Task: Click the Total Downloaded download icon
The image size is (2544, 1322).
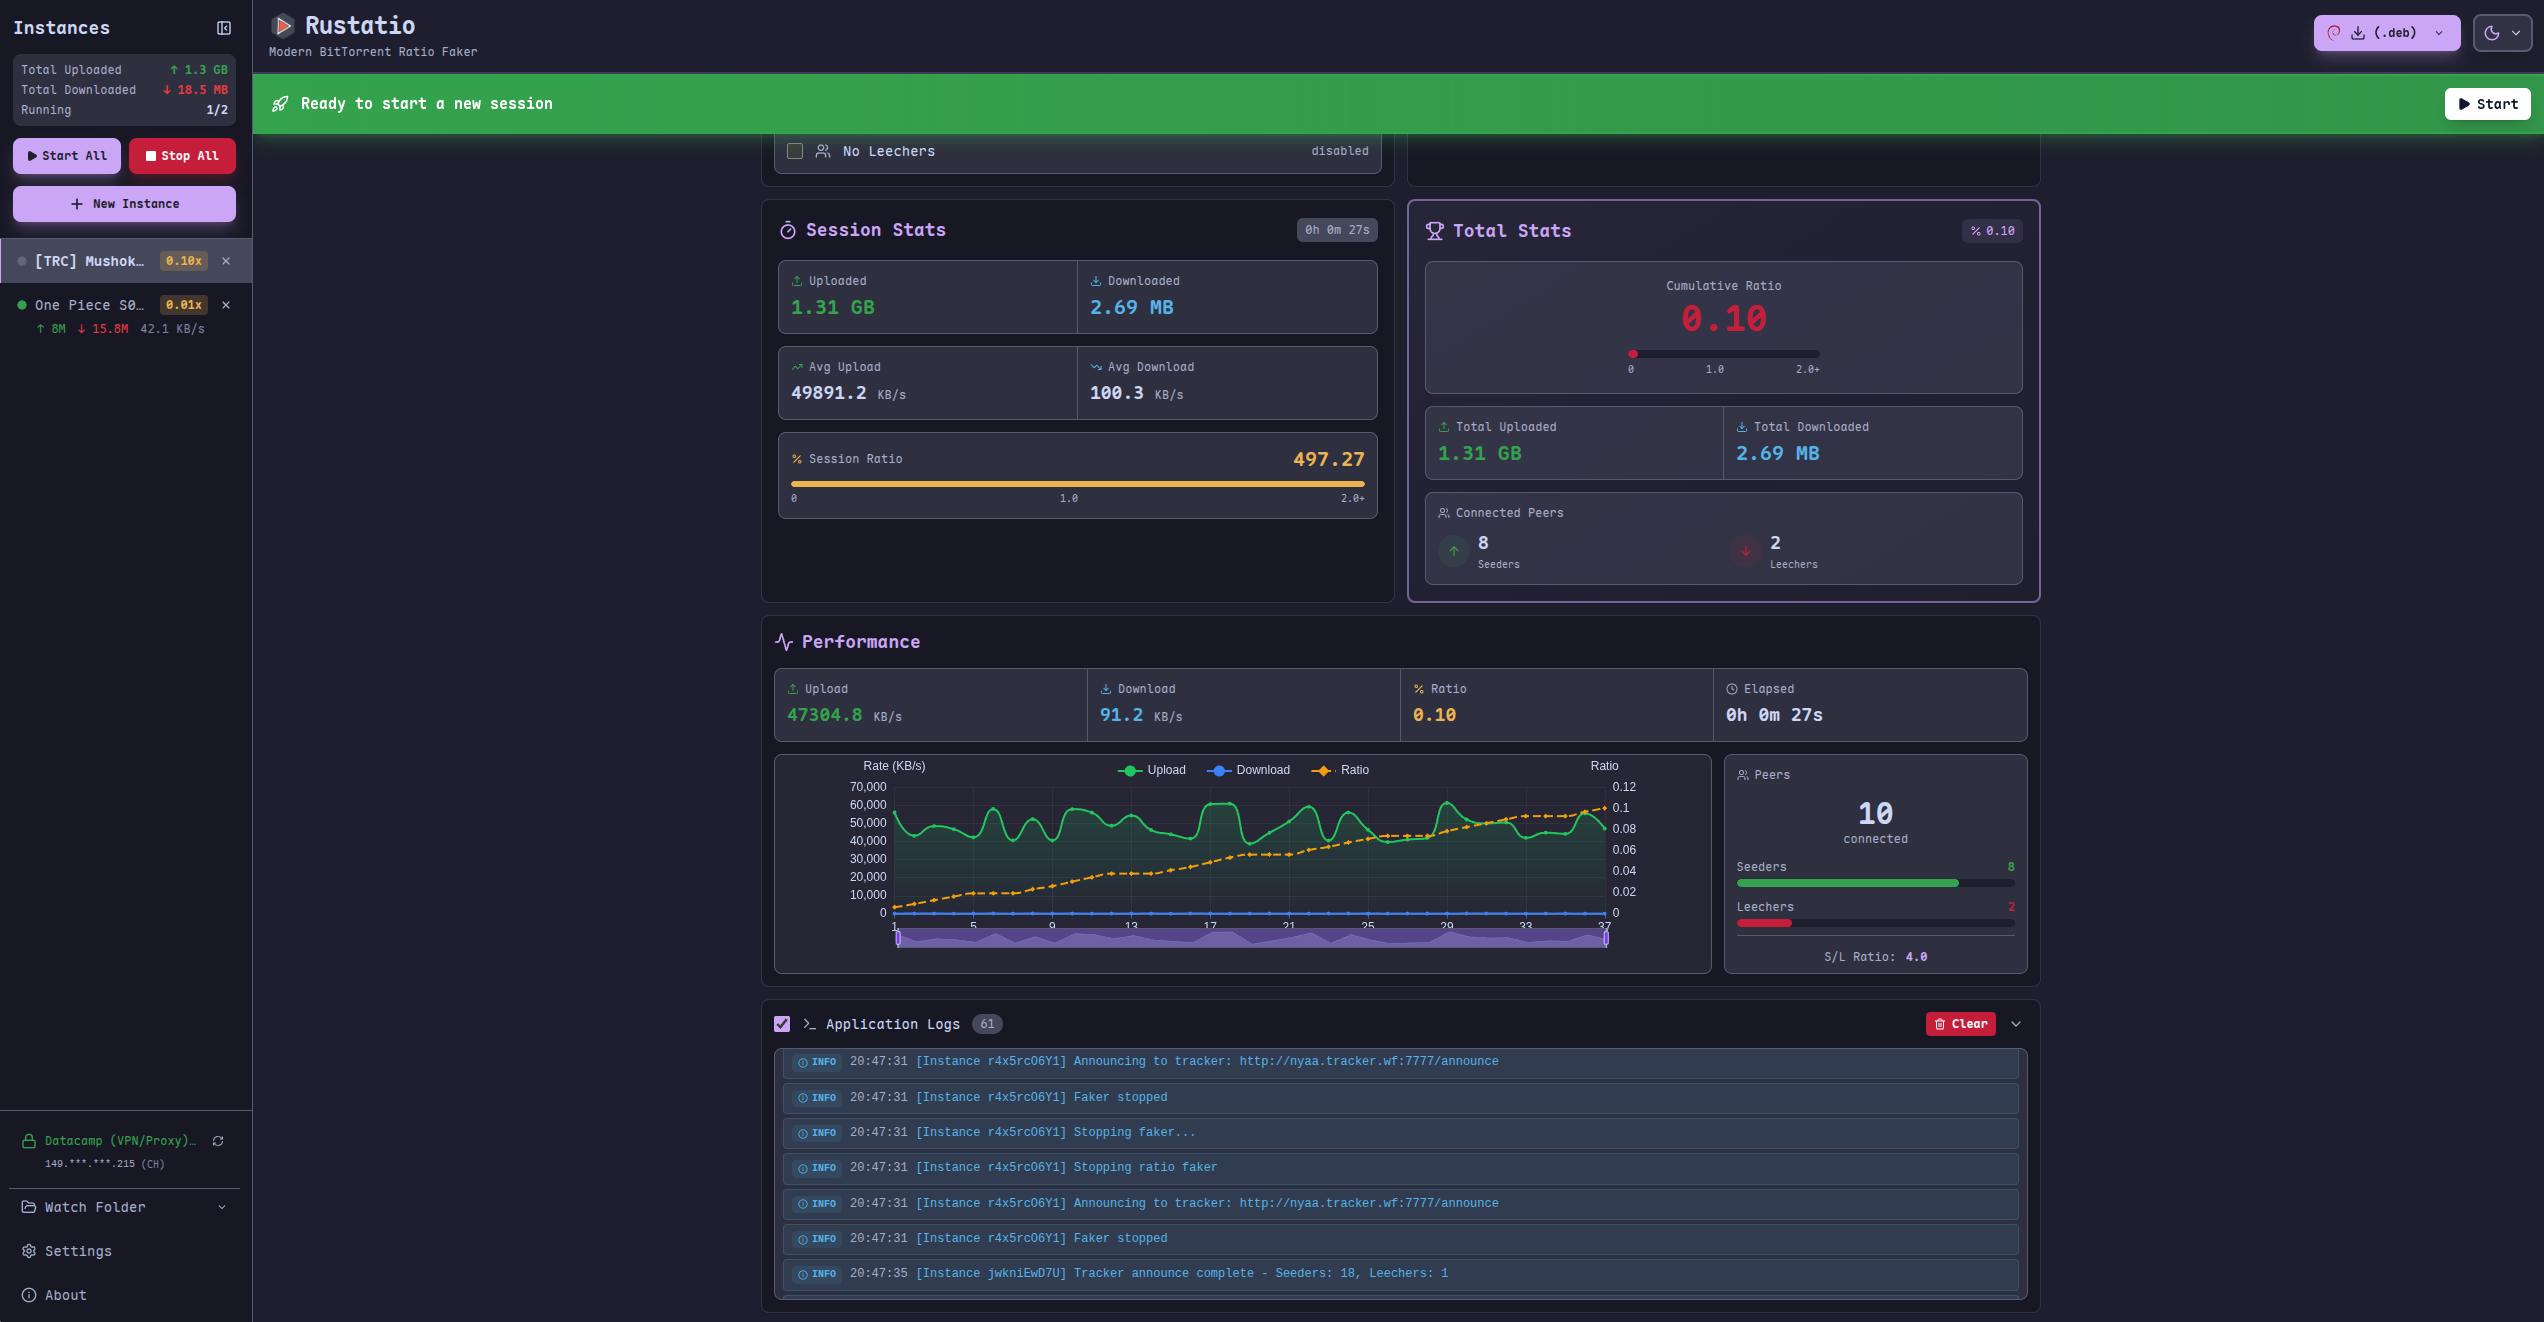Action: click(1742, 427)
